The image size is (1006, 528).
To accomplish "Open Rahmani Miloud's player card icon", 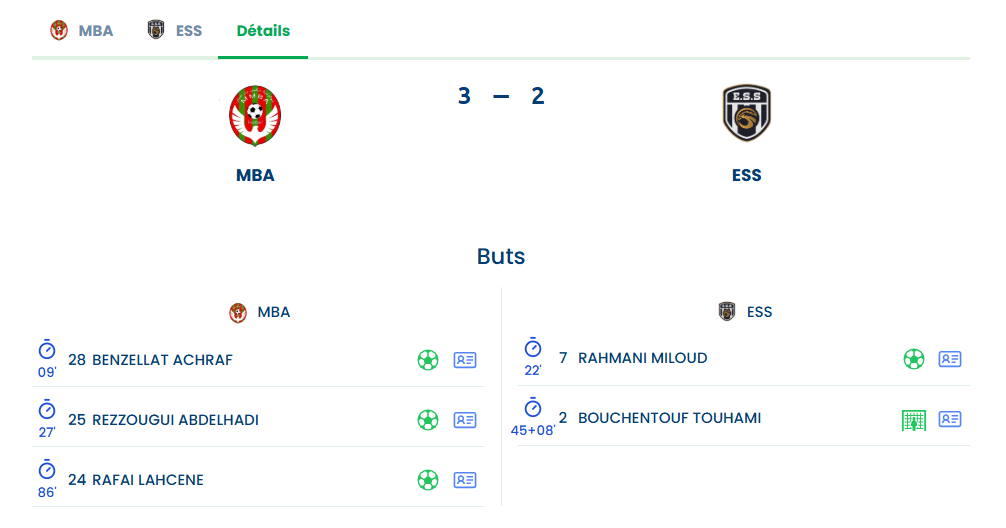I will pos(950,359).
